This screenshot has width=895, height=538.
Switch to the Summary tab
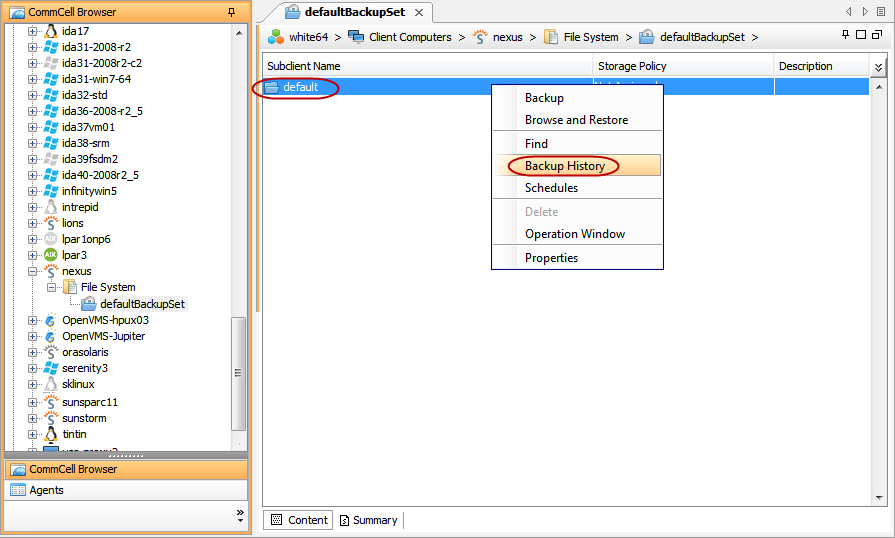coord(368,520)
